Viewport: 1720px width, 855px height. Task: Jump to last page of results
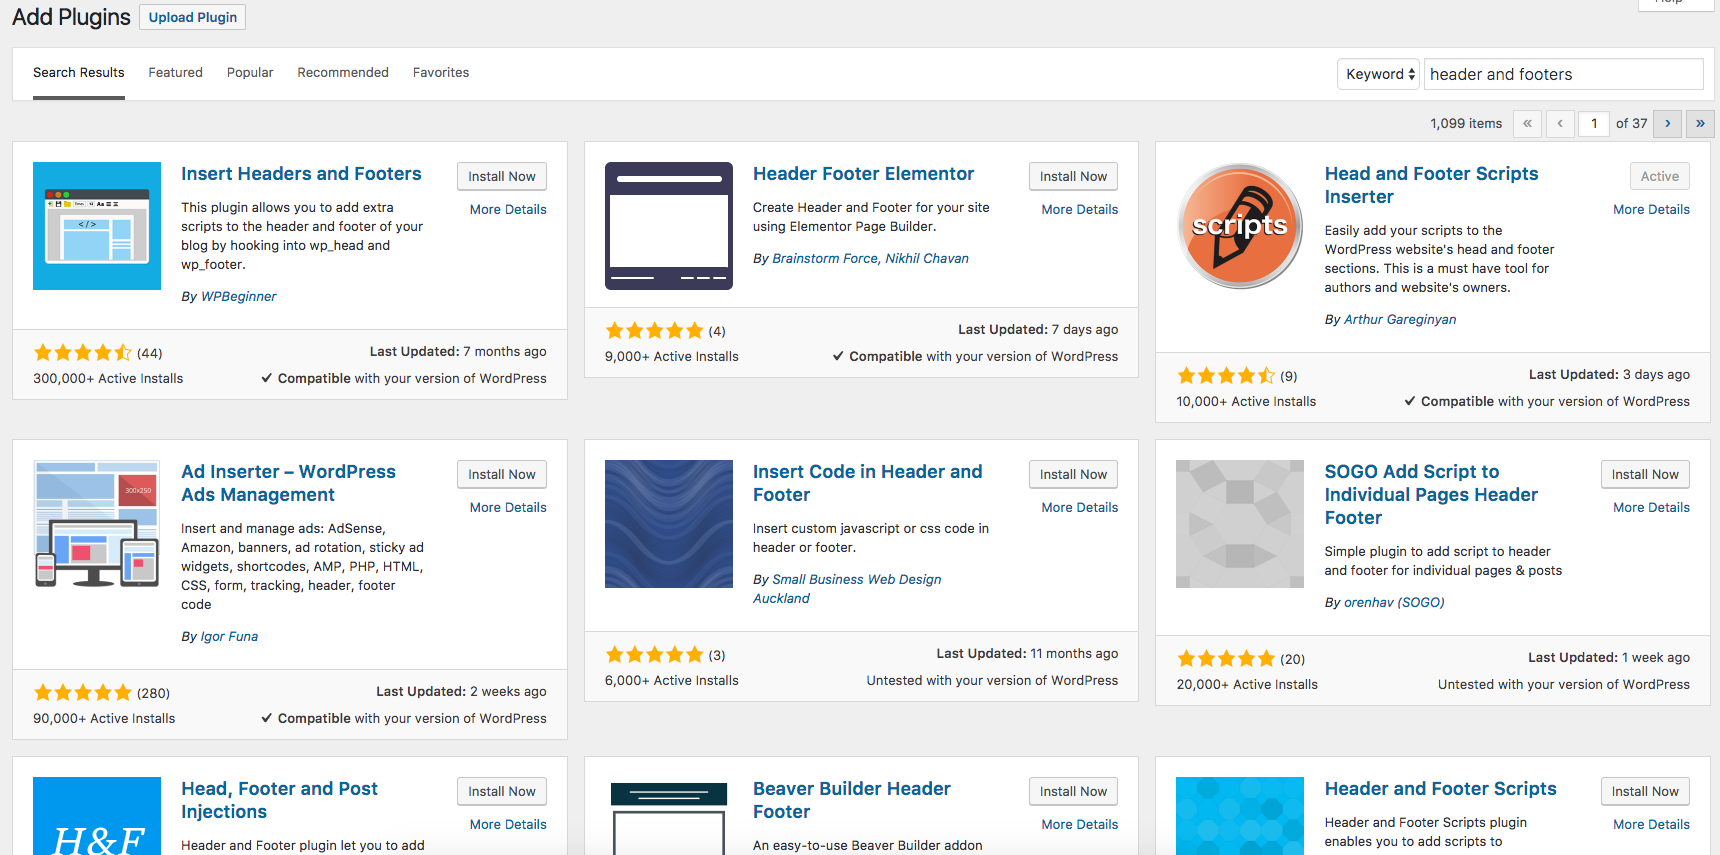(1700, 124)
